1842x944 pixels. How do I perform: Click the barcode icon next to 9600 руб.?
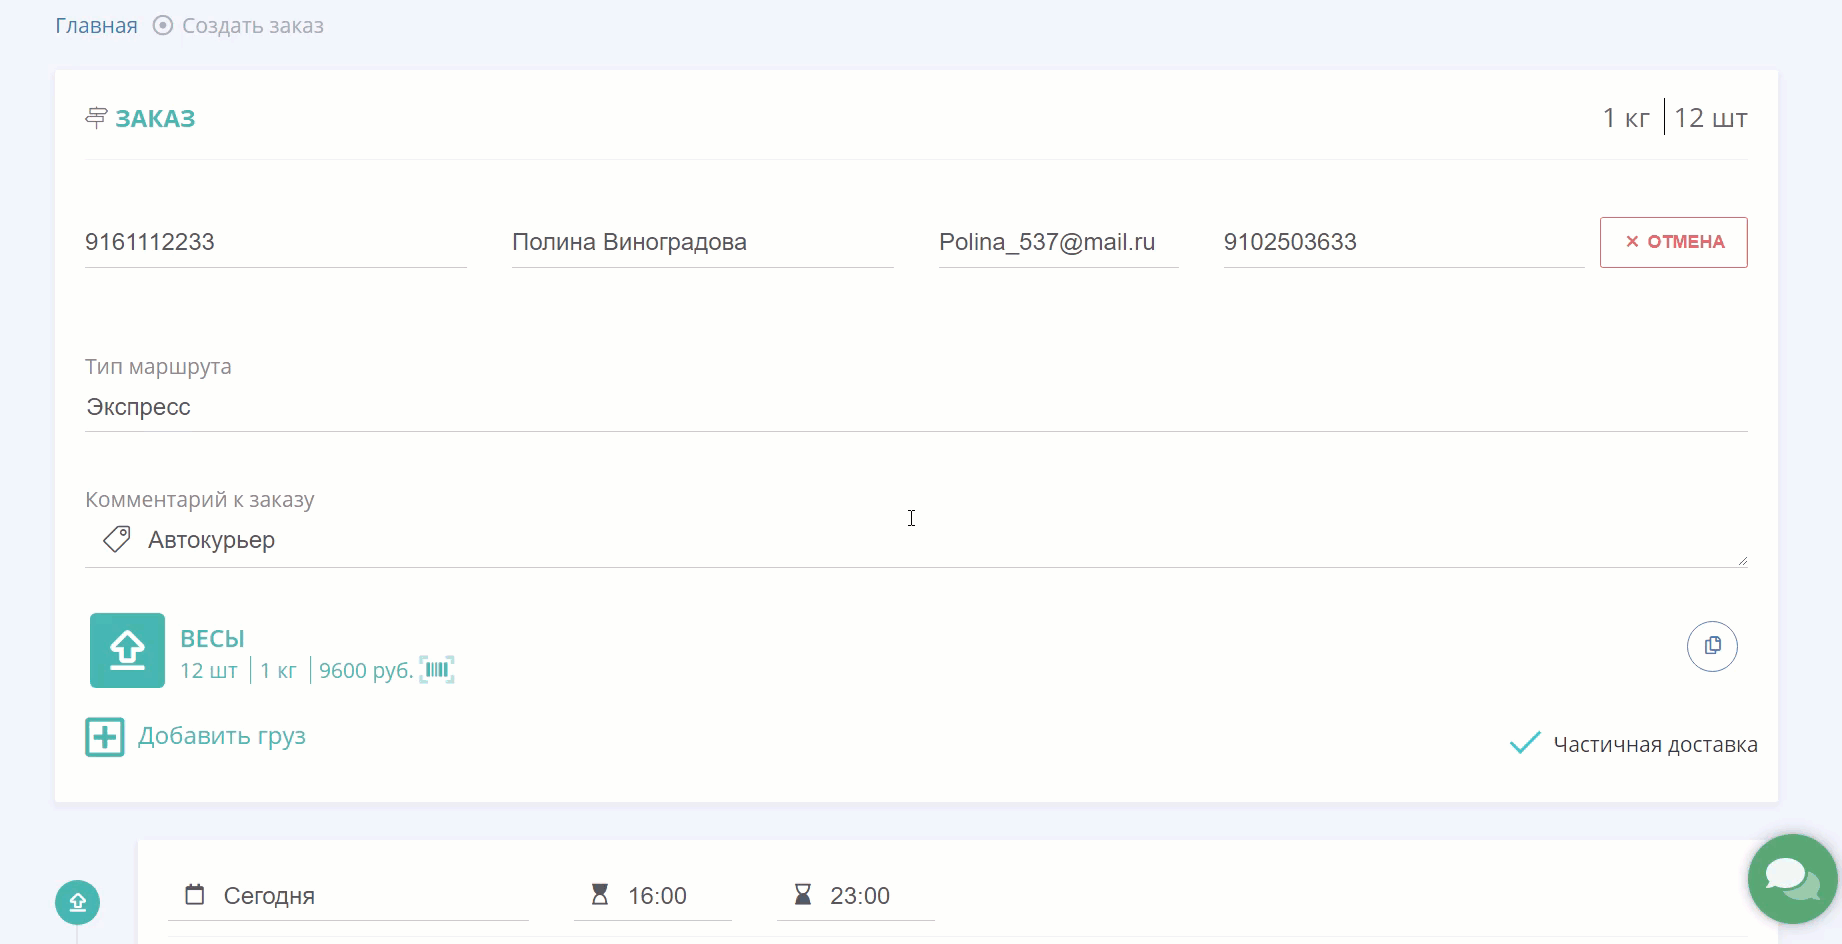(437, 670)
